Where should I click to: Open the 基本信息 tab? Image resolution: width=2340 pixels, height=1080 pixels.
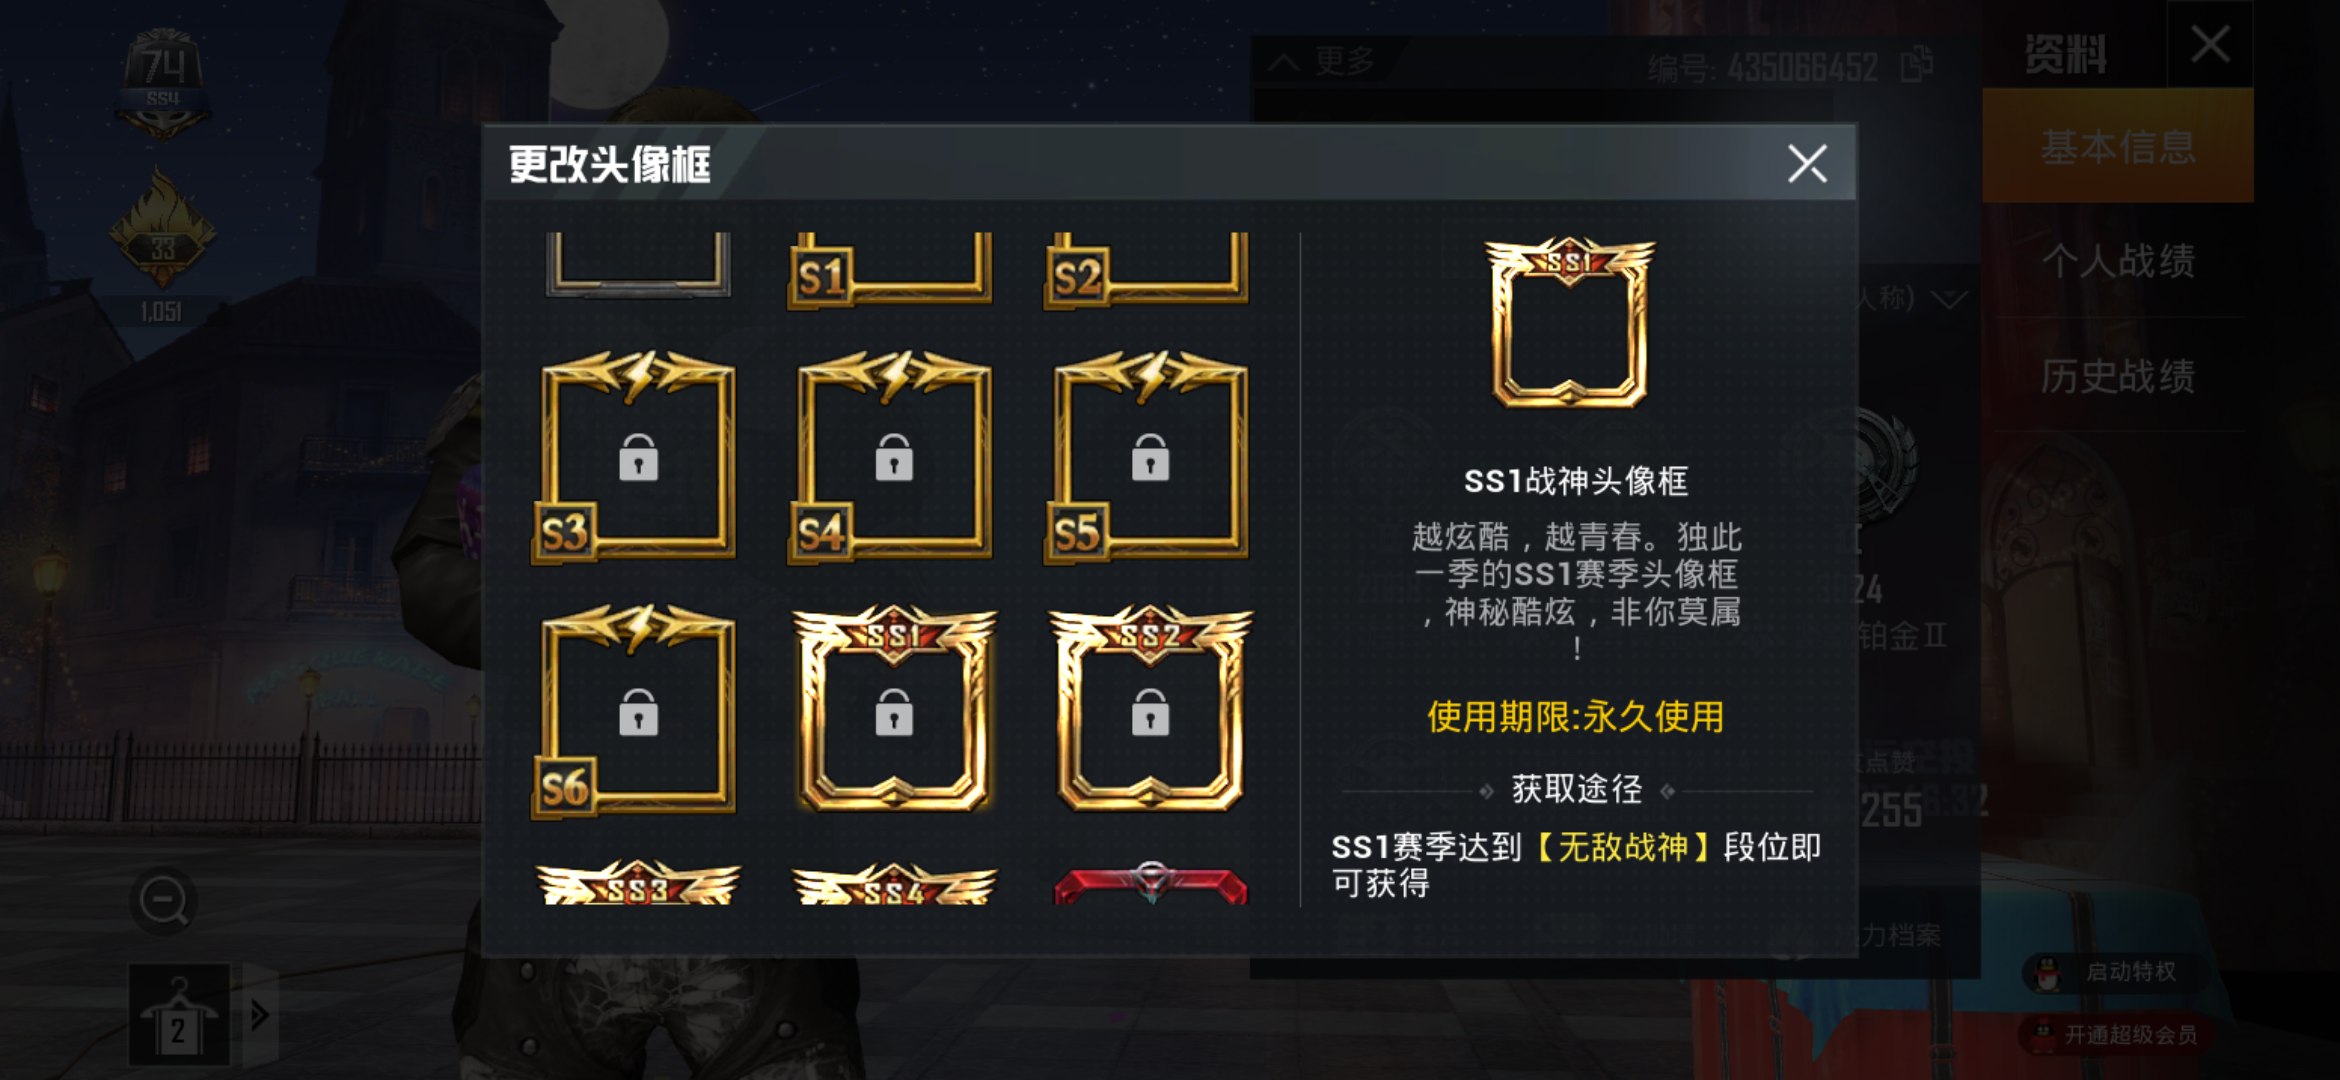pyautogui.click(x=2118, y=147)
